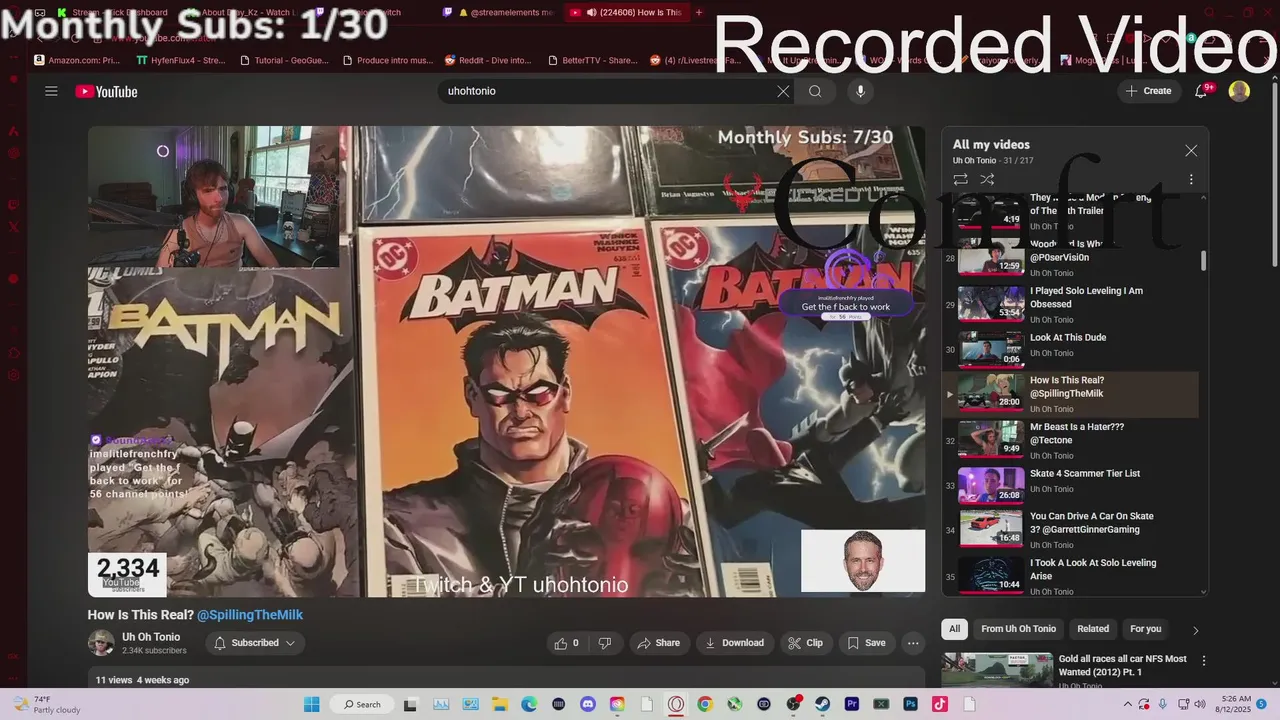
Task: Open Google Chrome from the taskbar
Action: [x=705, y=704]
